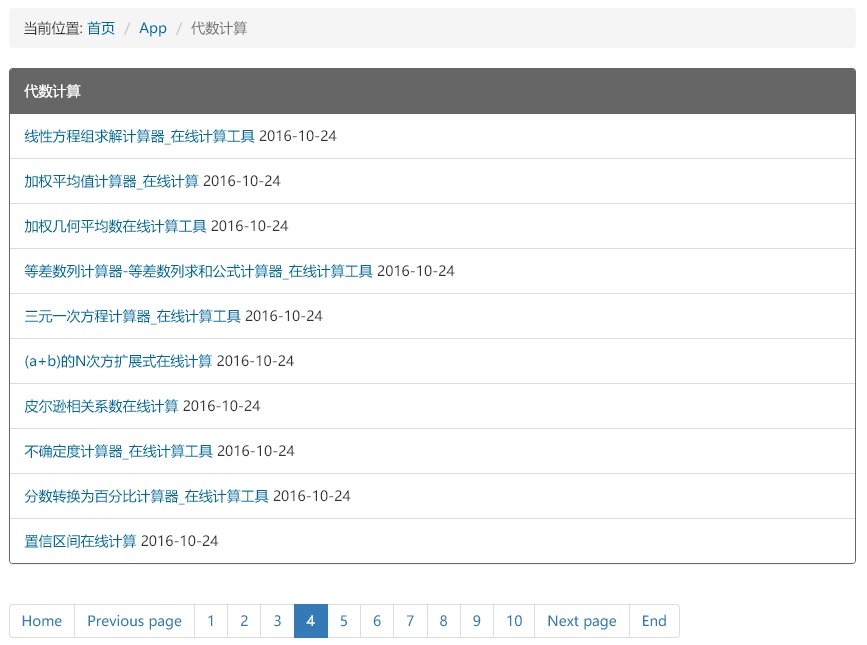Open 皮尔逊相关系数在线计算 link

tap(101, 406)
